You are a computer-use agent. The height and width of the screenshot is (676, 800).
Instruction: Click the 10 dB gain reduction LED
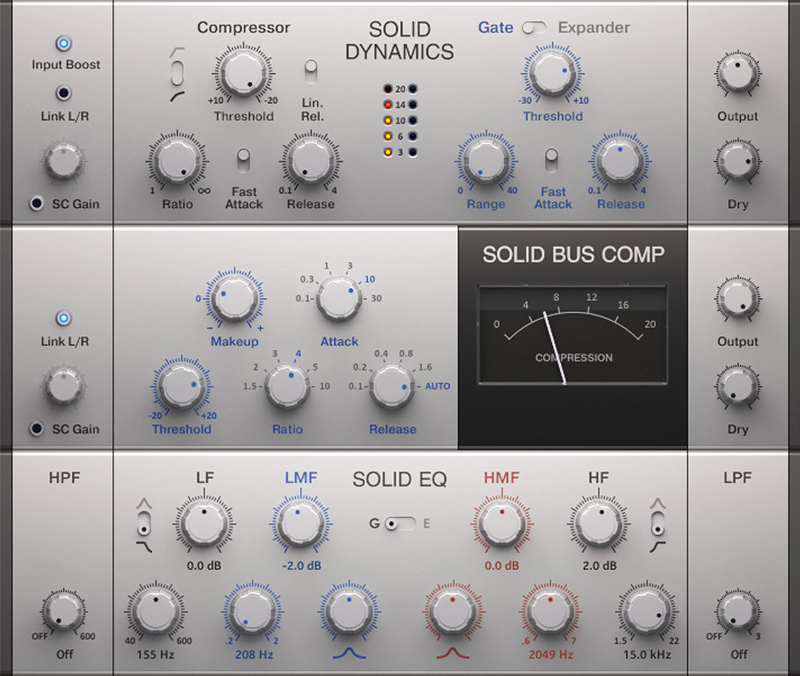[388, 120]
